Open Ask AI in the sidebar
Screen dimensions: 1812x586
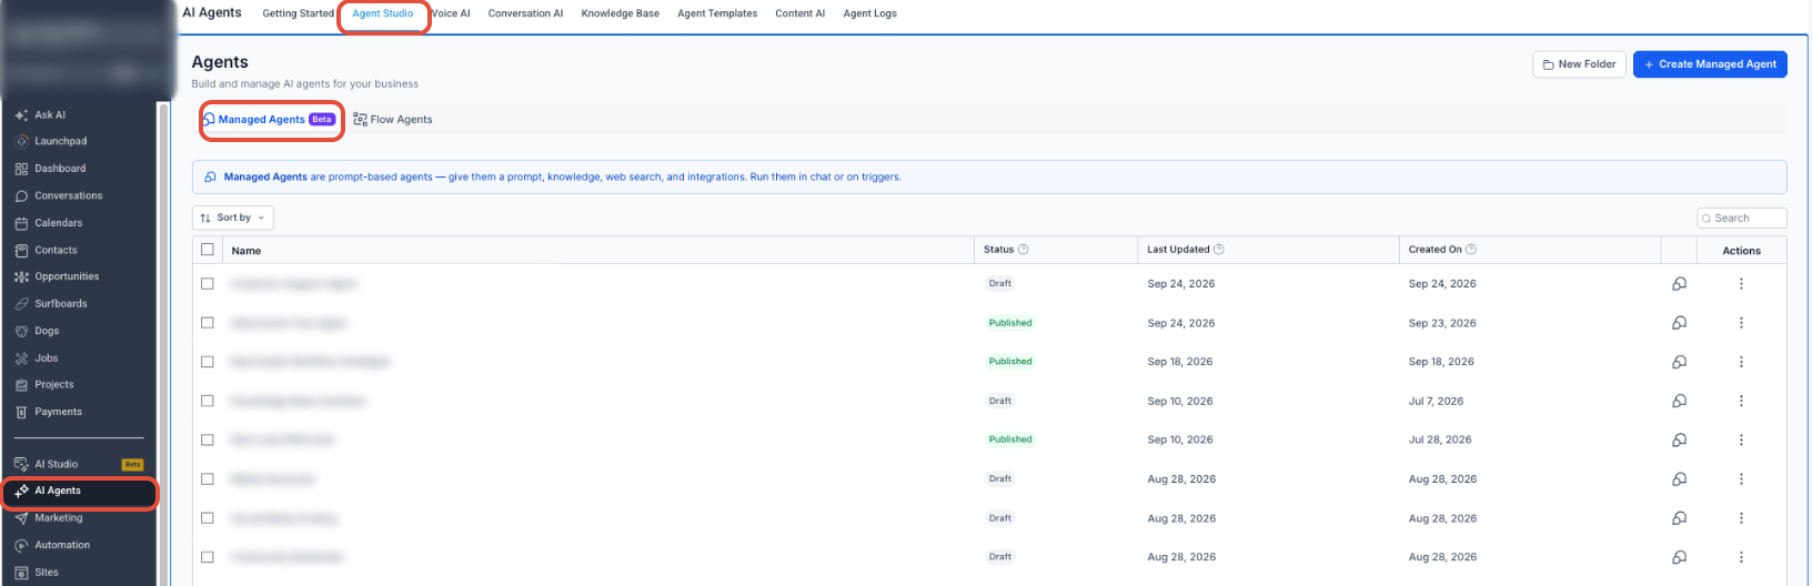pyautogui.click(x=50, y=115)
